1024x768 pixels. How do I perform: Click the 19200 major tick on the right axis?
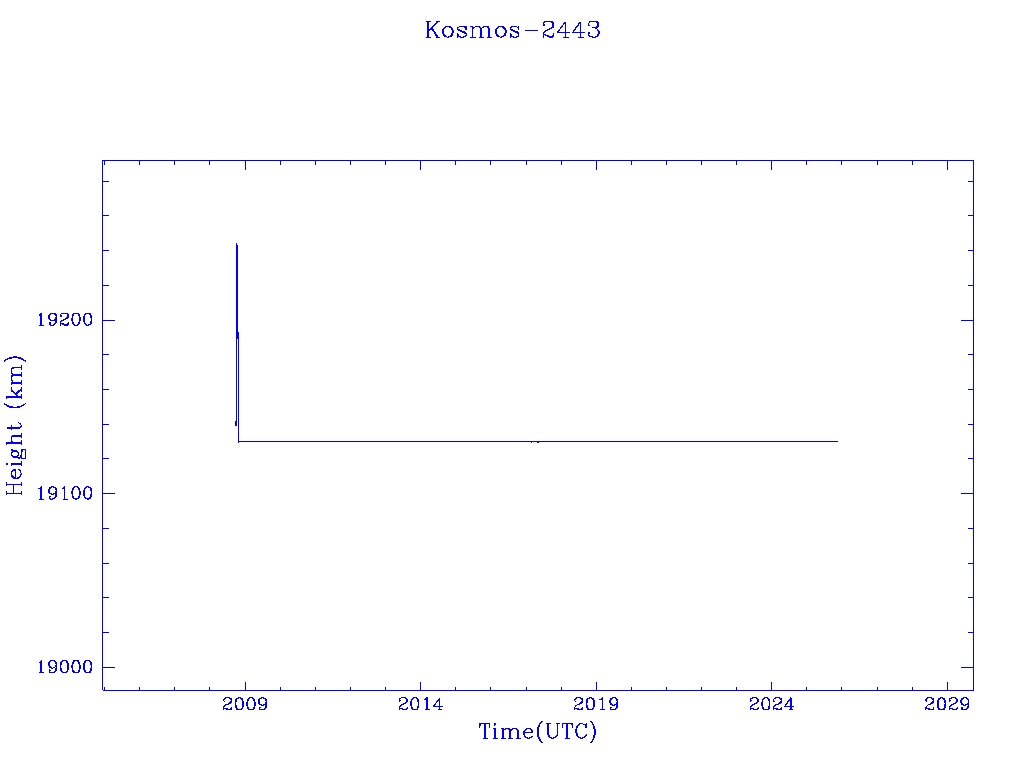pos(966,320)
